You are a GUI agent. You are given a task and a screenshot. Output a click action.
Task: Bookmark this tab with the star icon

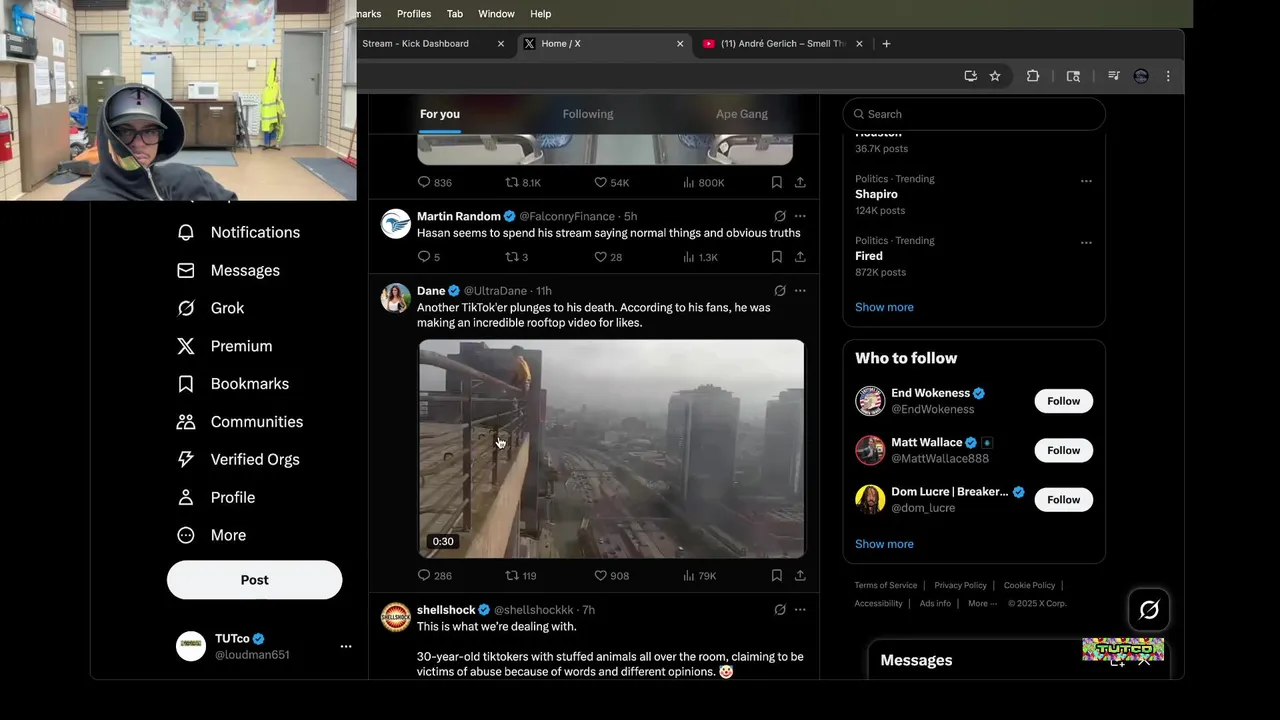point(995,76)
